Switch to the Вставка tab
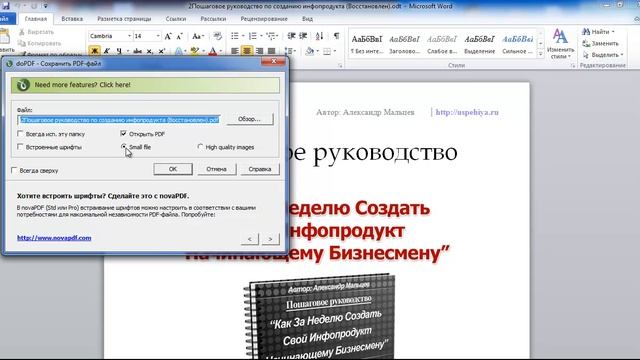This screenshot has height=360, width=640. pos(72,19)
